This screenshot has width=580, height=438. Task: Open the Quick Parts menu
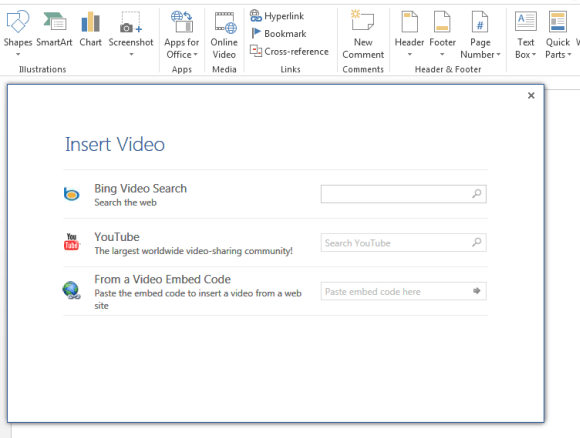(558, 35)
